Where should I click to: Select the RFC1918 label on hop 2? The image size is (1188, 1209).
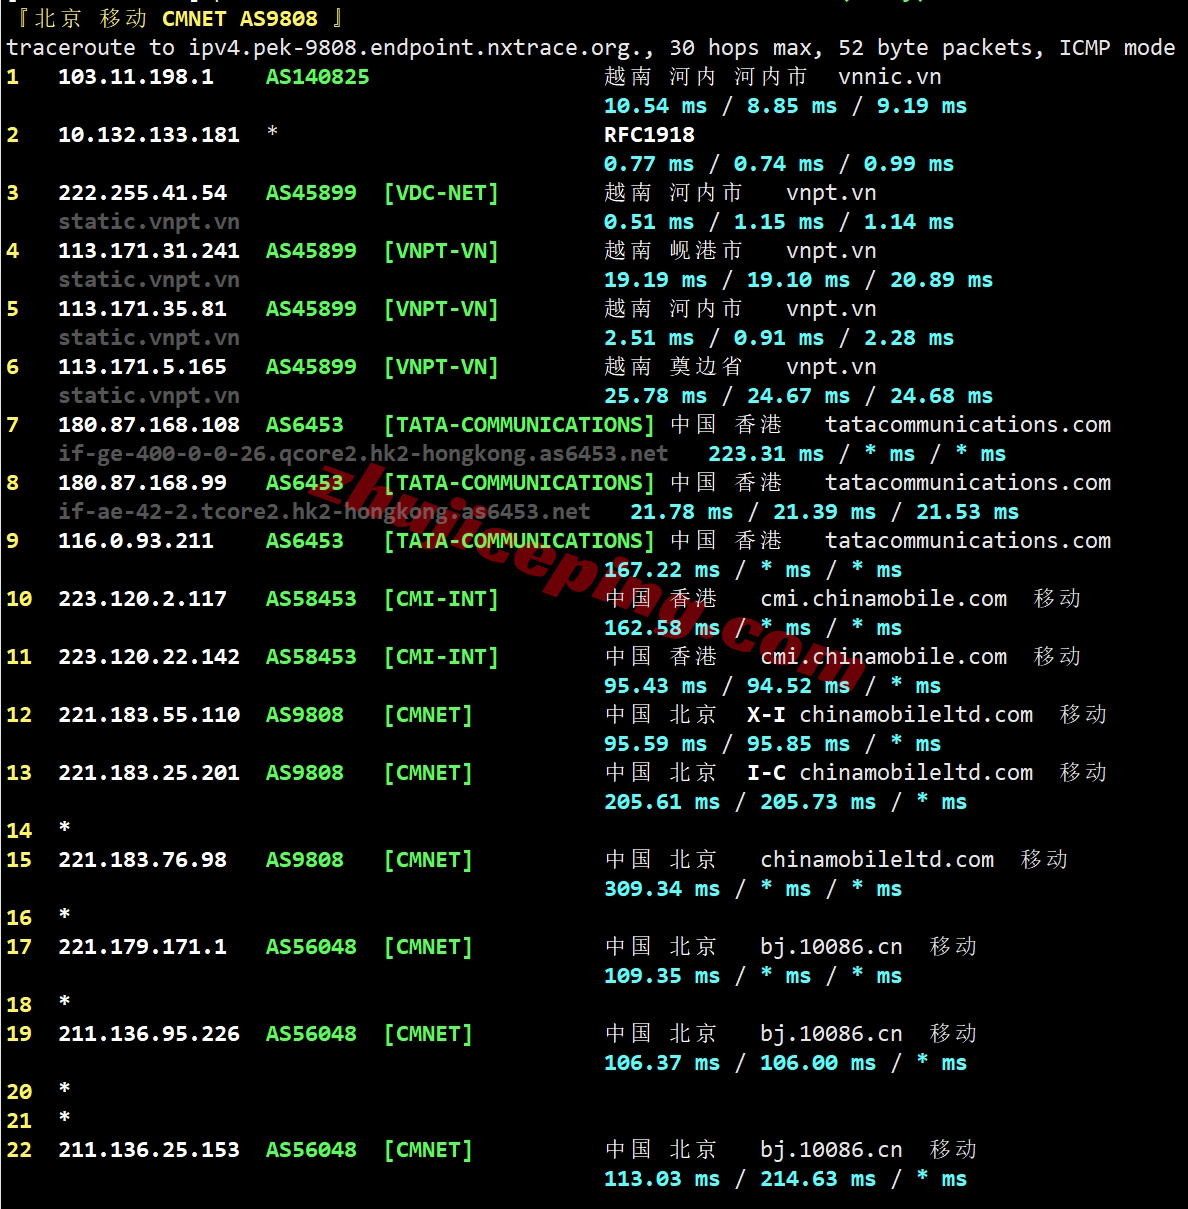pos(649,135)
